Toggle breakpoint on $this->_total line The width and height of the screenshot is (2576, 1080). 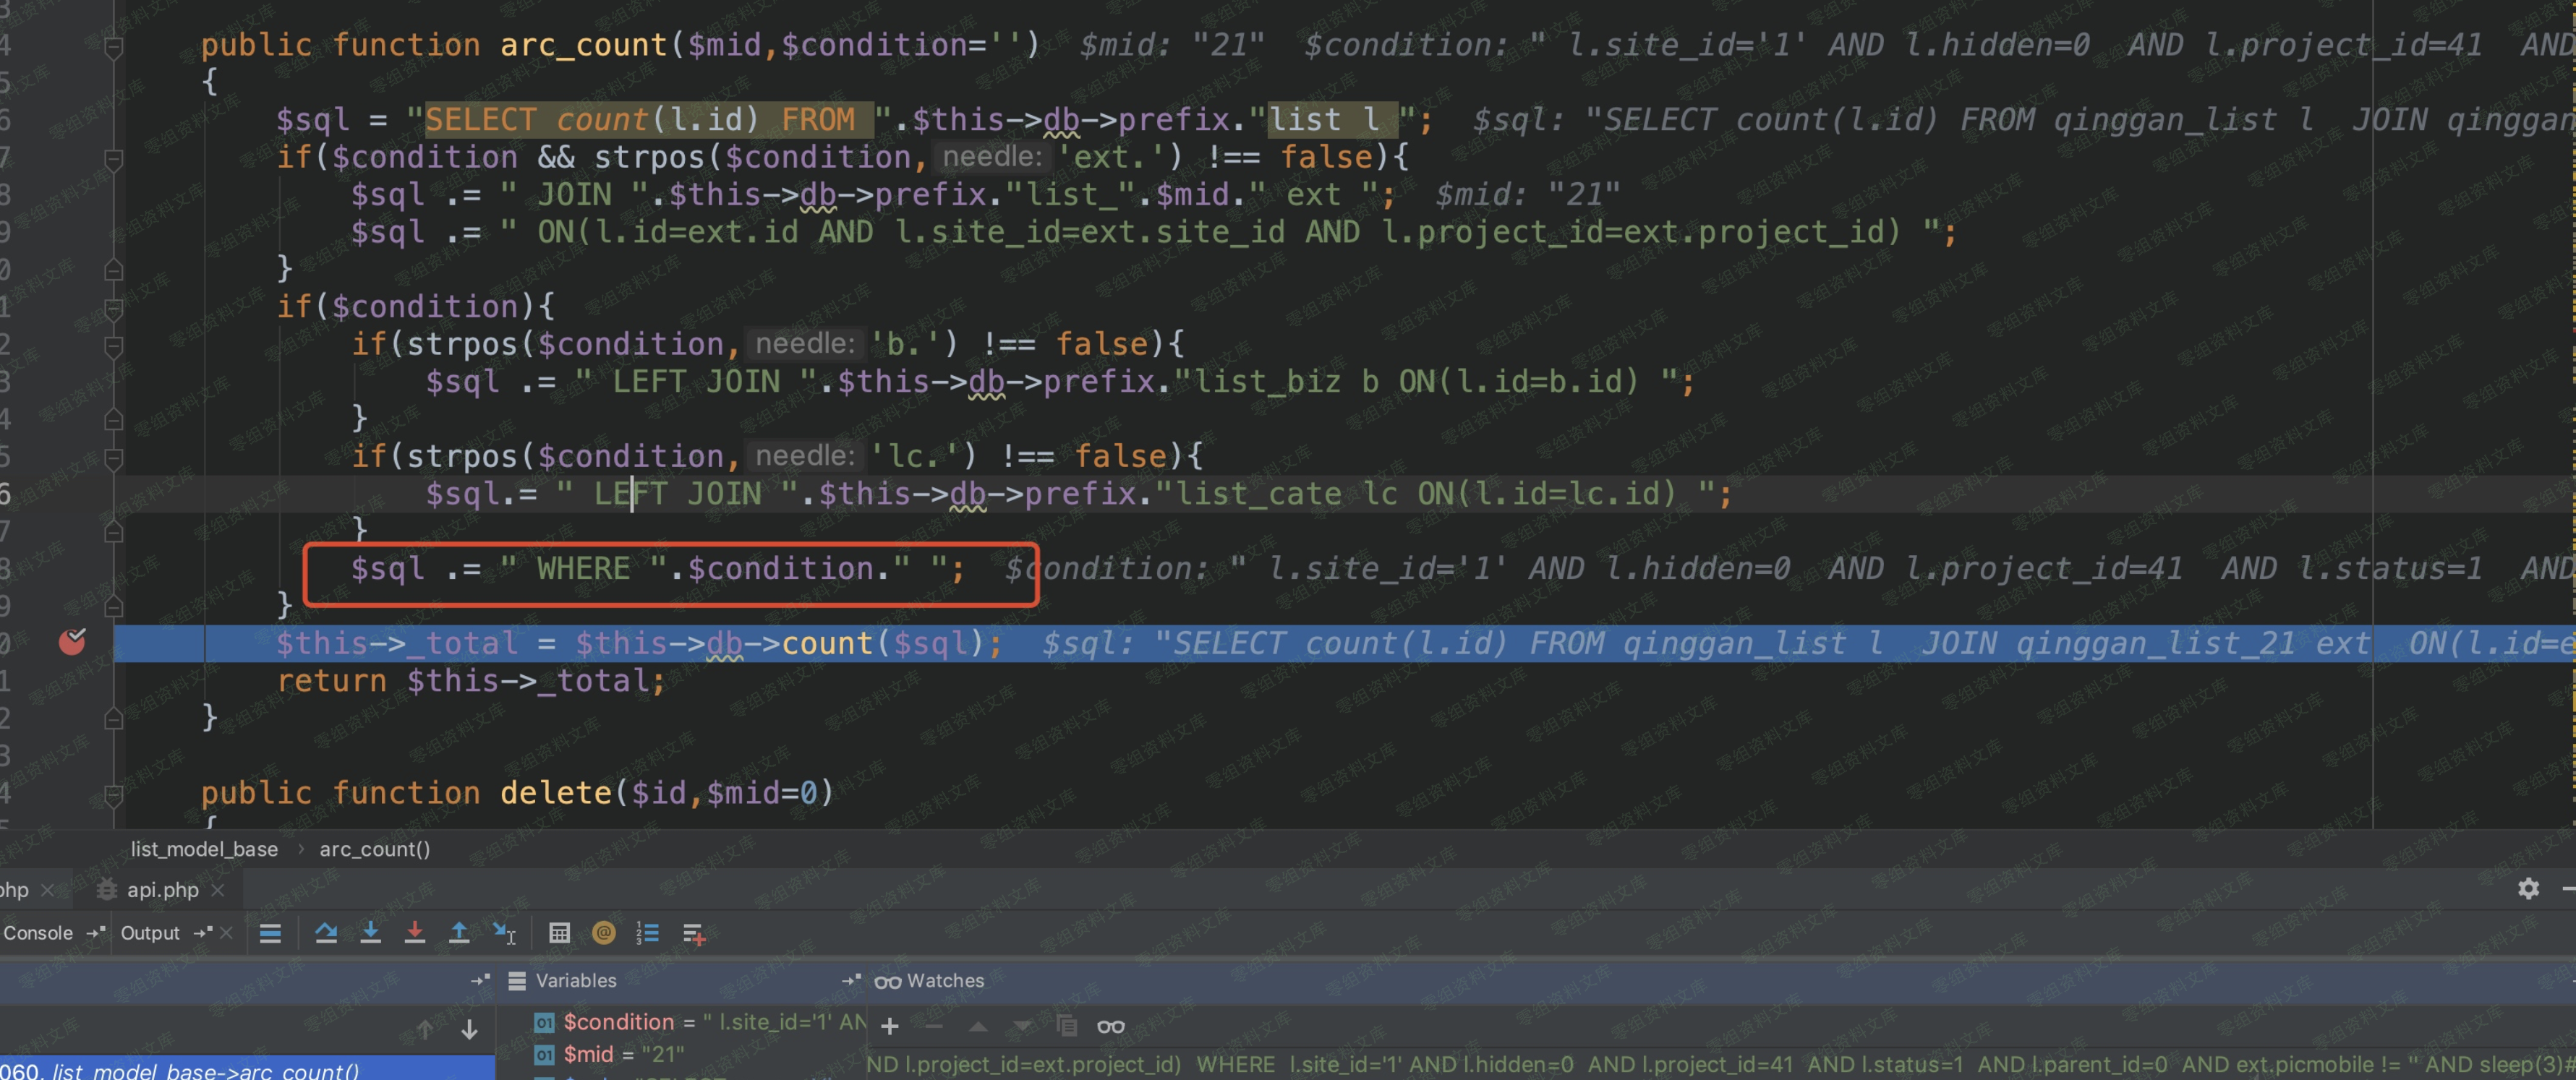tap(72, 642)
